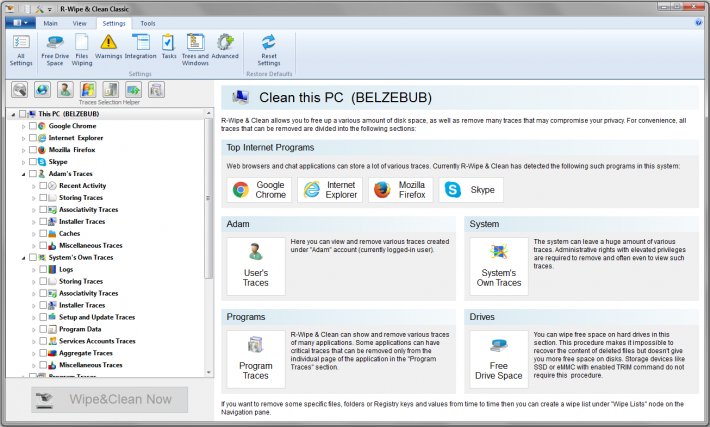Open the Program Traces tile
Image resolution: width=710 pixels, height=427 pixels.
click(256, 359)
